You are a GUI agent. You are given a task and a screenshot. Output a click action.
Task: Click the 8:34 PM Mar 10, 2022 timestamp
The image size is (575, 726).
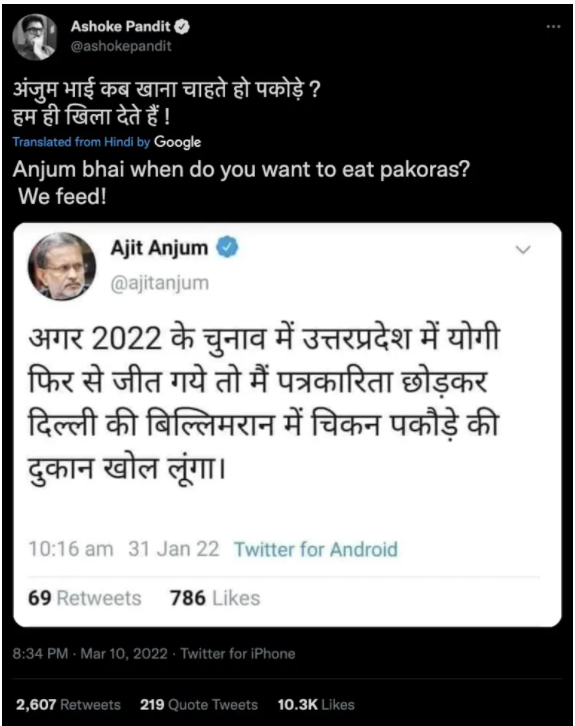[x=90, y=654]
